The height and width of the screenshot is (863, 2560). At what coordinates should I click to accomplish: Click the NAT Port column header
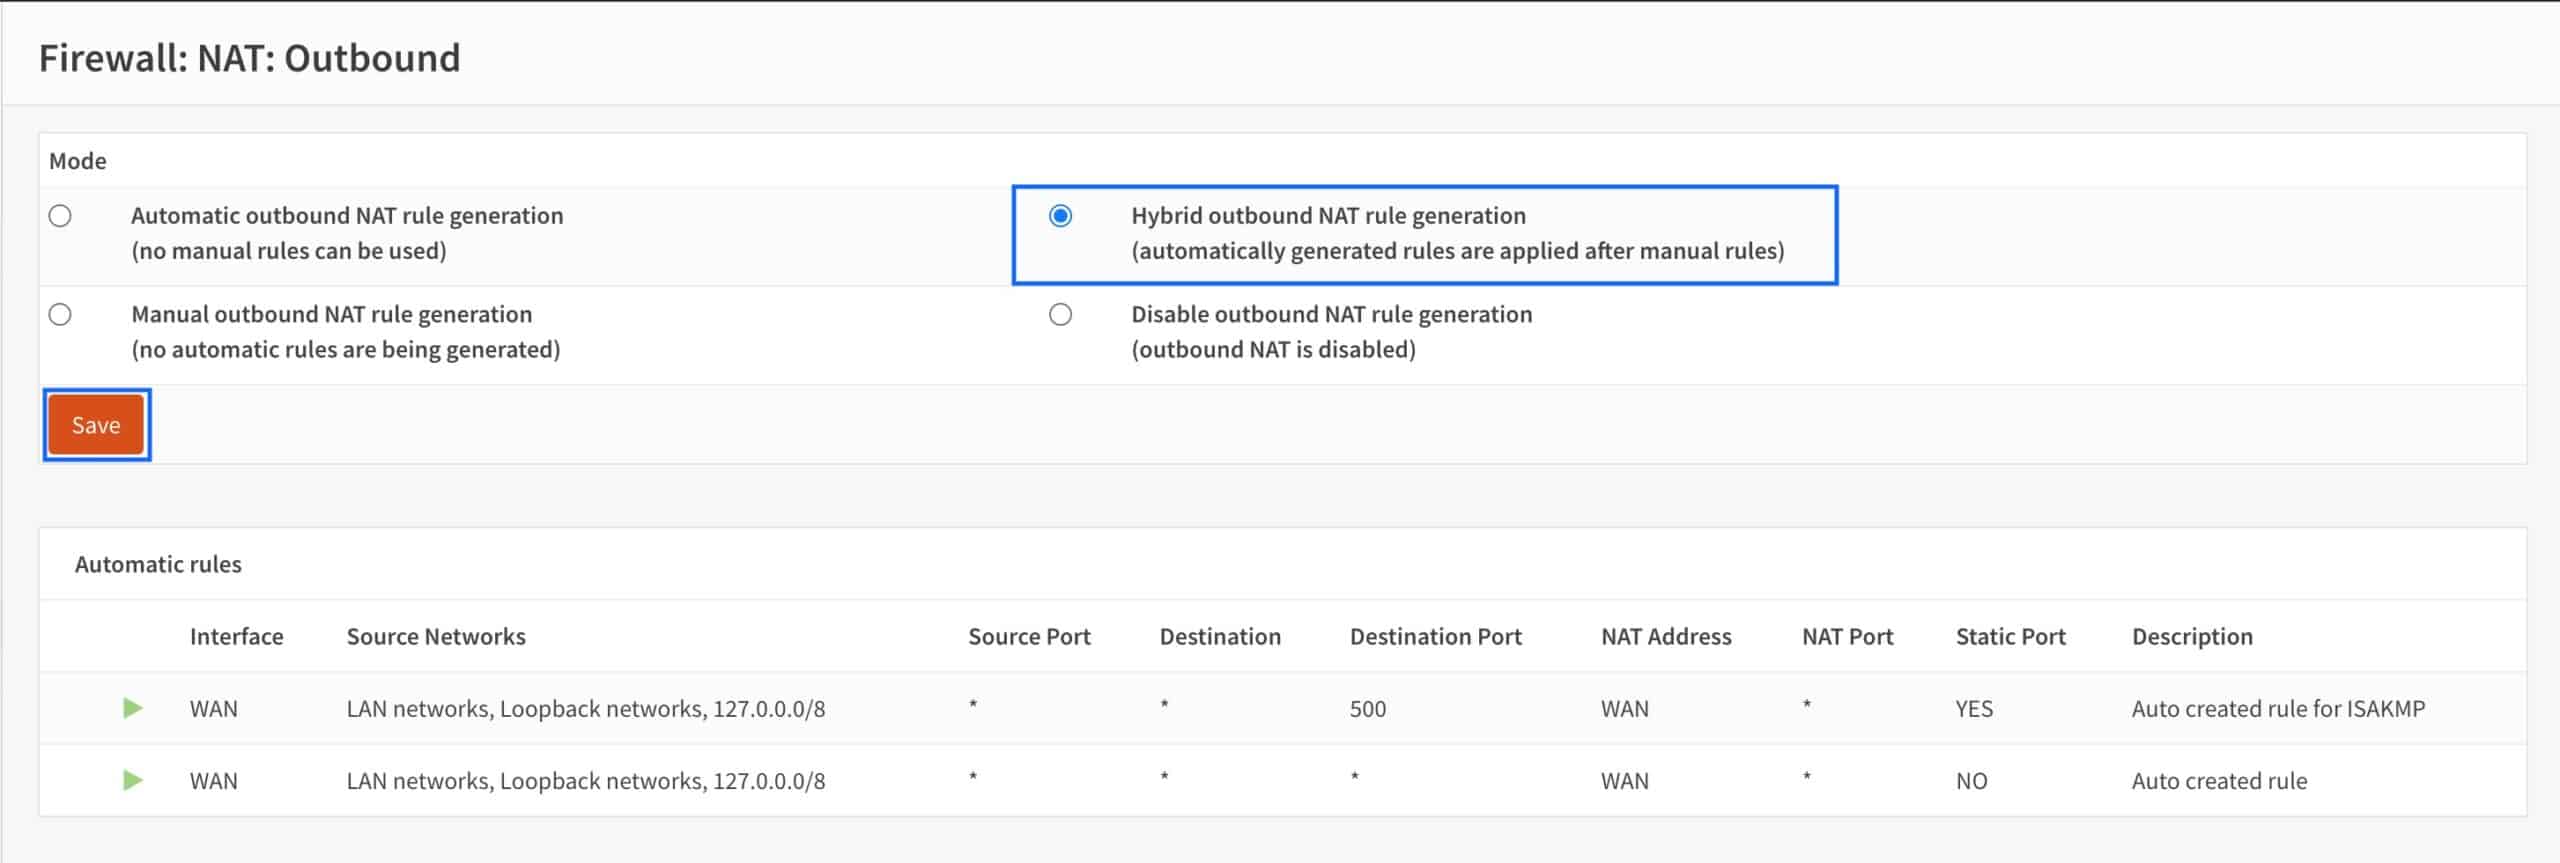point(1847,637)
